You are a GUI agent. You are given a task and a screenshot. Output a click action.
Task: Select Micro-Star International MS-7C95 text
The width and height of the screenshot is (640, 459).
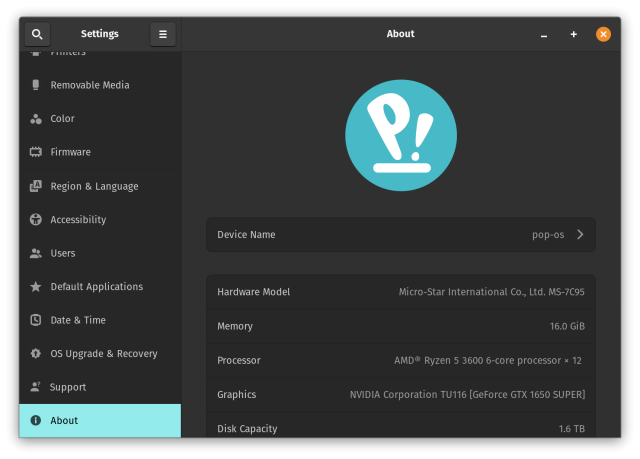pyautogui.click(x=491, y=292)
